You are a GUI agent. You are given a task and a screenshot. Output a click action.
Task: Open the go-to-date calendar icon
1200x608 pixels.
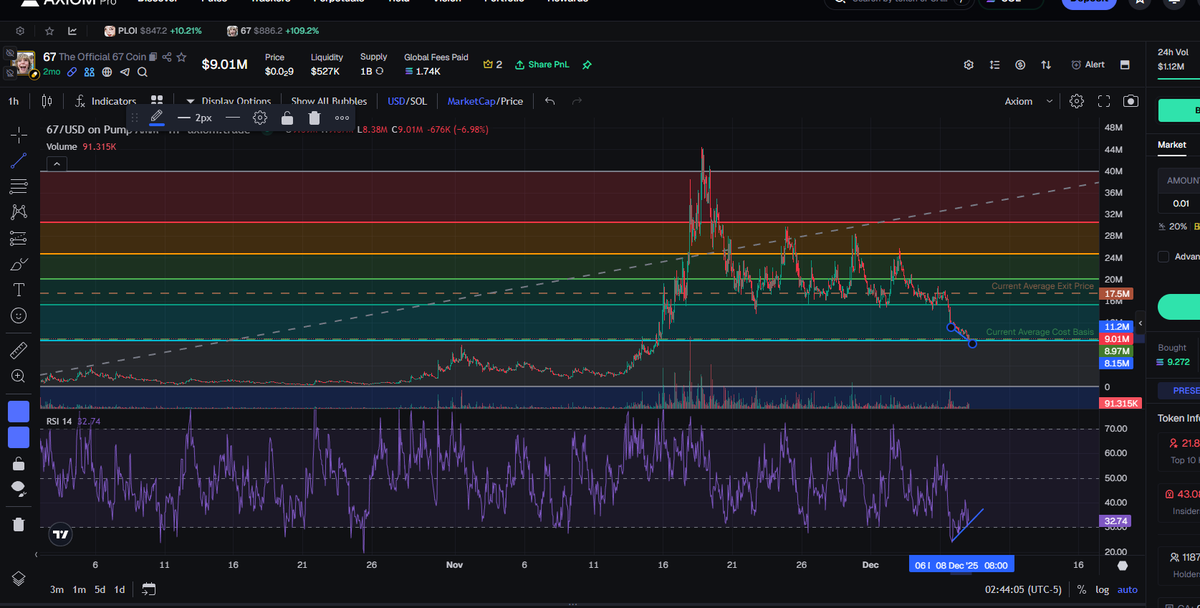tap(149, 589)
